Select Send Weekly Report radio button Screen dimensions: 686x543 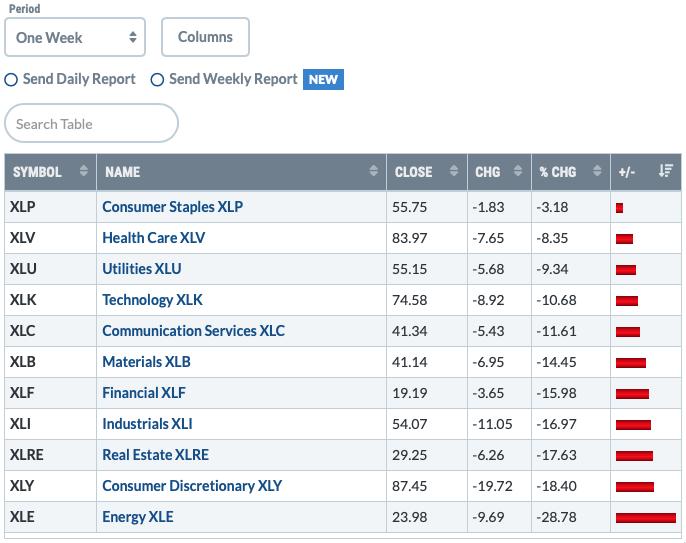pos(157,80)
